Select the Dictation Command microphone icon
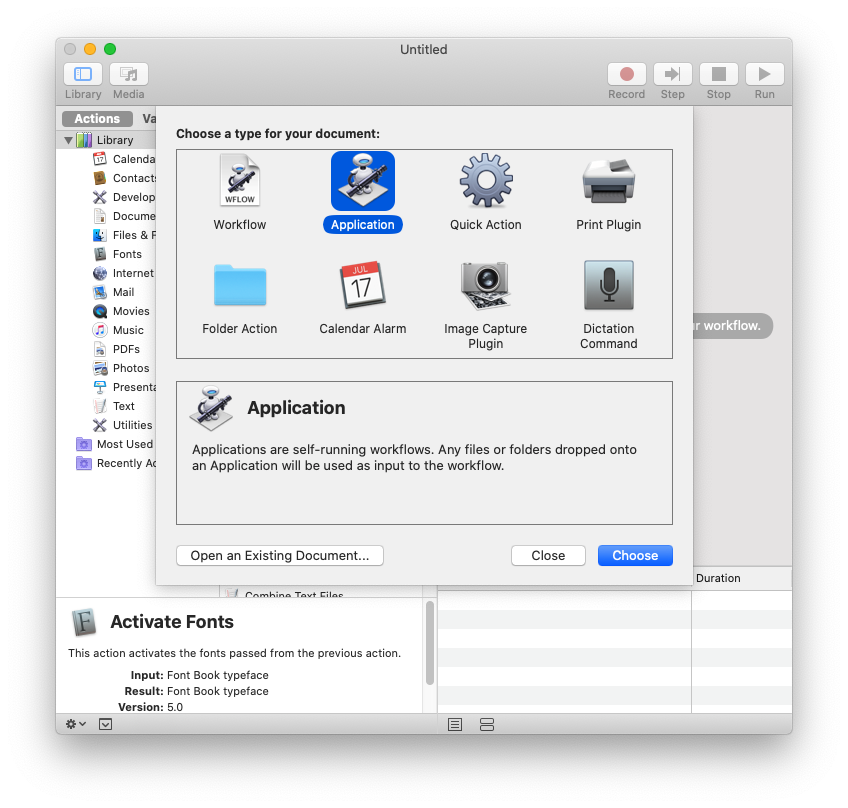 click(x=609, y=286)
